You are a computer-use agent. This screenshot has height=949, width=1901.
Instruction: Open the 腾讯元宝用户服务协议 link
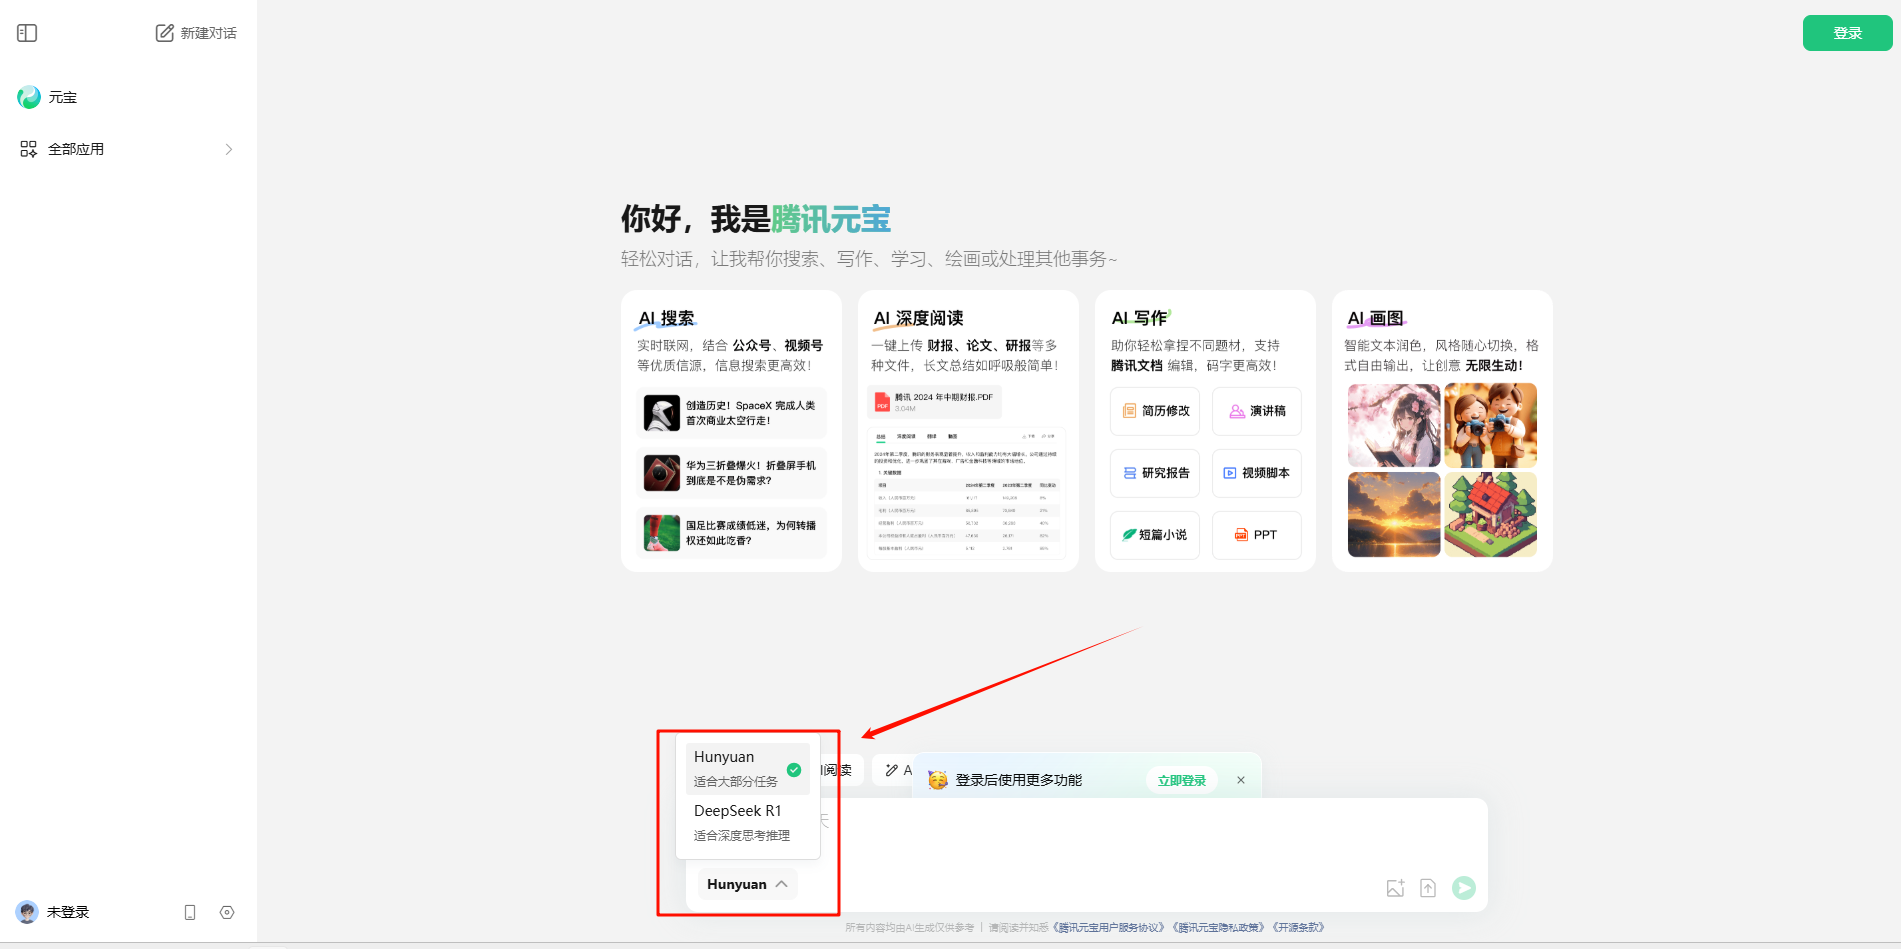1109,928
